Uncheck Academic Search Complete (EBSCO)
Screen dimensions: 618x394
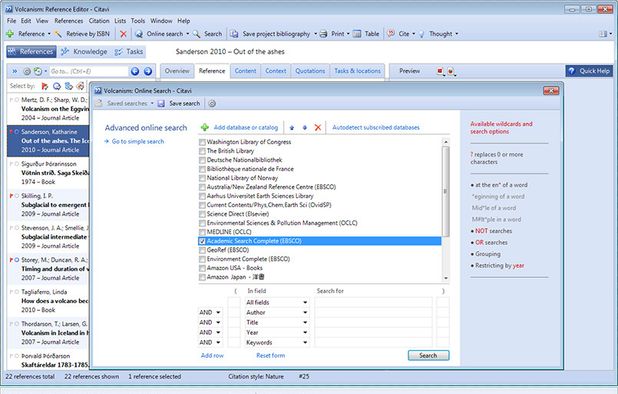coord(202,241)
